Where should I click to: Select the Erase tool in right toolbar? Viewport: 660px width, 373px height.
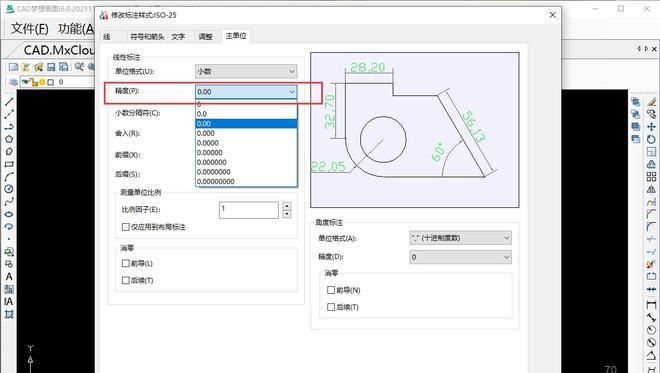pyautogui.click(x=652, y=101)
